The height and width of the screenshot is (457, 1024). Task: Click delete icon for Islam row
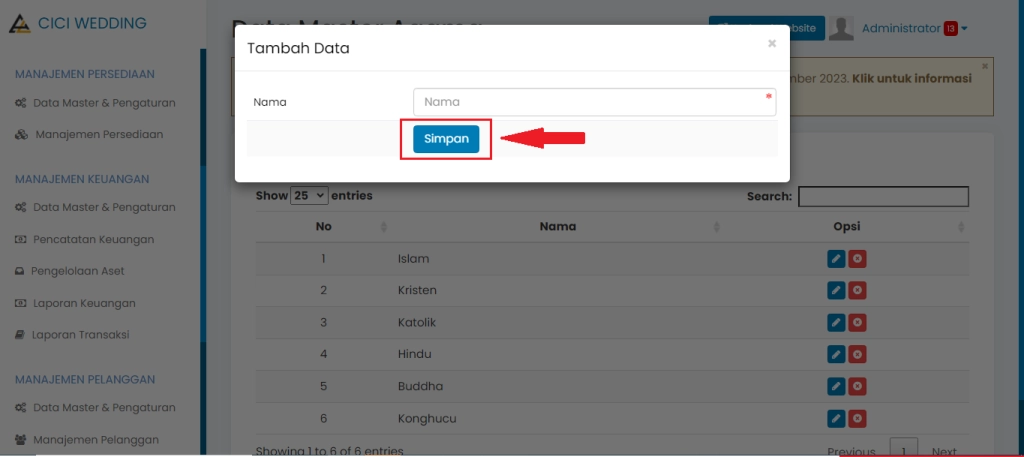pyautogui.click(x=857, y=259)
